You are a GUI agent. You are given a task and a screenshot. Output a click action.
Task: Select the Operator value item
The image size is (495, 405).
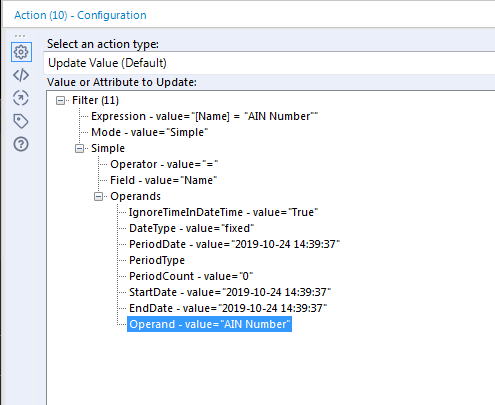coord(164,164)
